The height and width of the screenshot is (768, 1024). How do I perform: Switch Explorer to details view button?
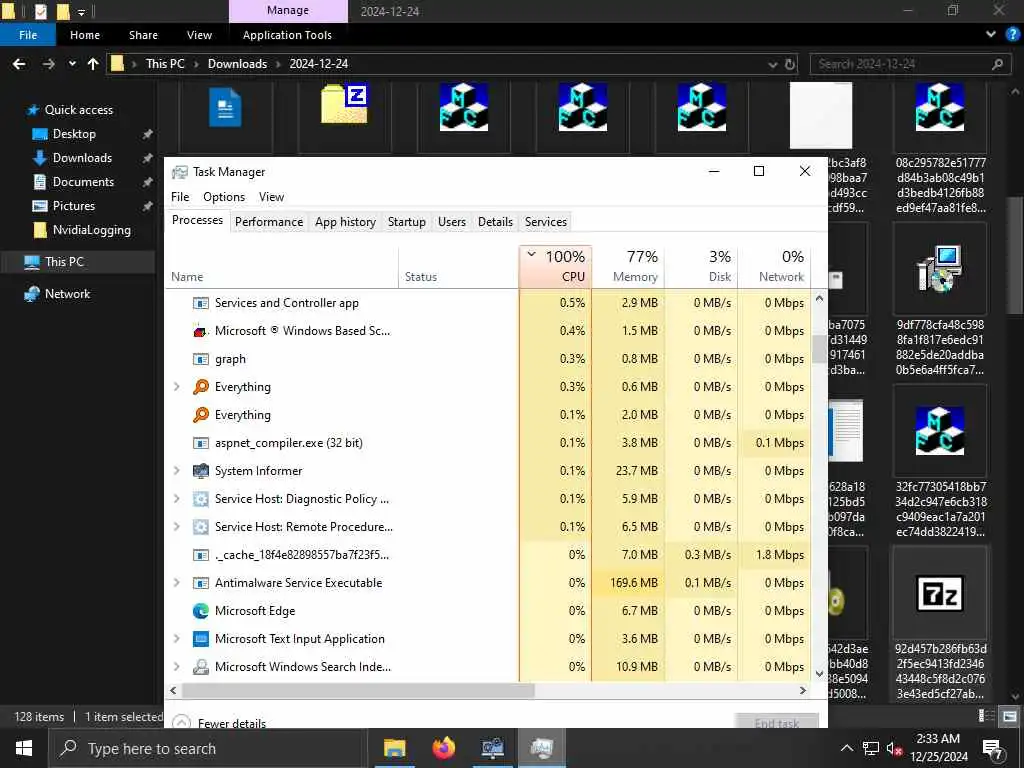click(x=987, y=716)
